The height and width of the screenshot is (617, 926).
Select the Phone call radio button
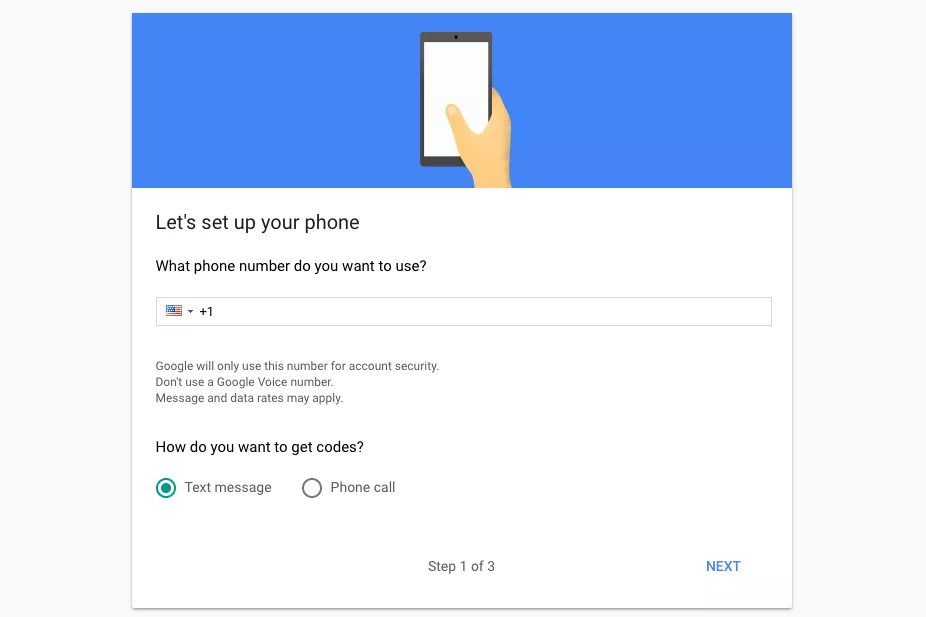(312, 488)
